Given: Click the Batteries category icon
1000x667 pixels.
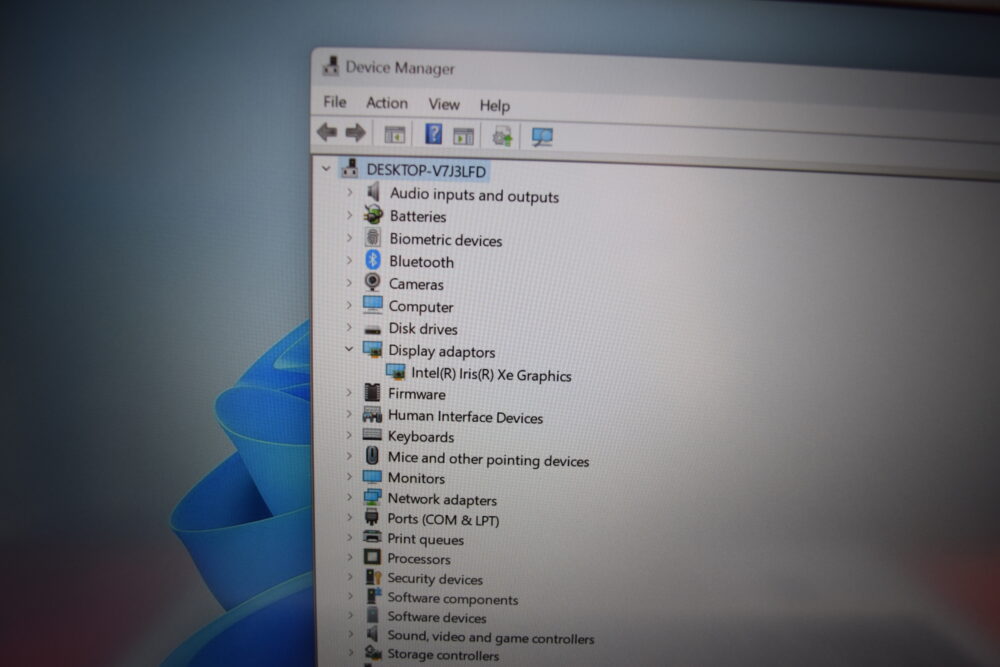Looking at the screenshot, I should click(373, 214).
